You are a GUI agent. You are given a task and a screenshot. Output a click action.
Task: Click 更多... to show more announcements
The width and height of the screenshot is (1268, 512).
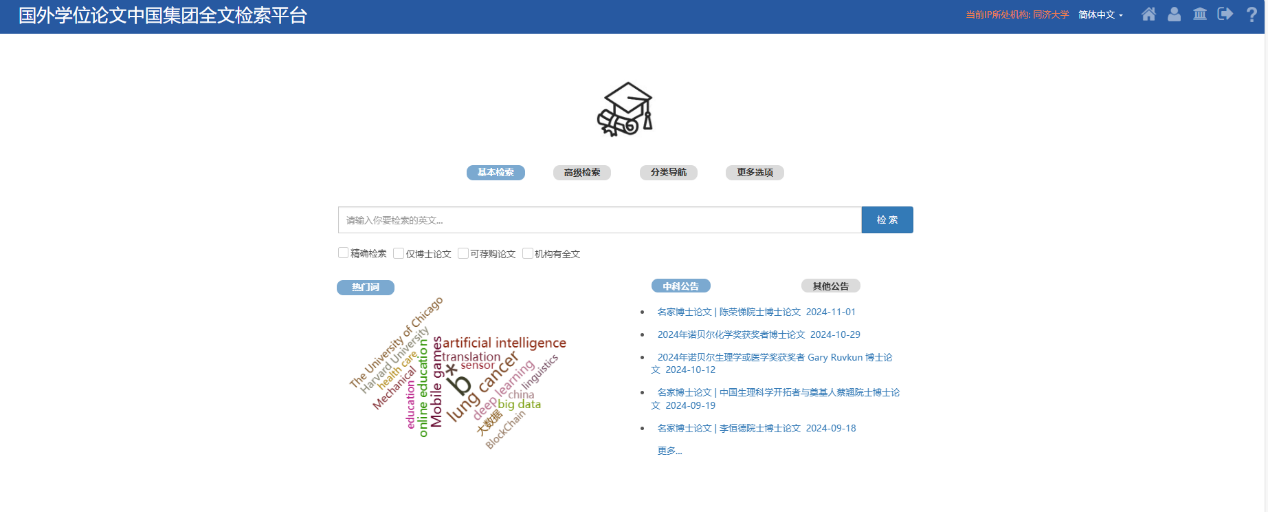tap(669, 451)
